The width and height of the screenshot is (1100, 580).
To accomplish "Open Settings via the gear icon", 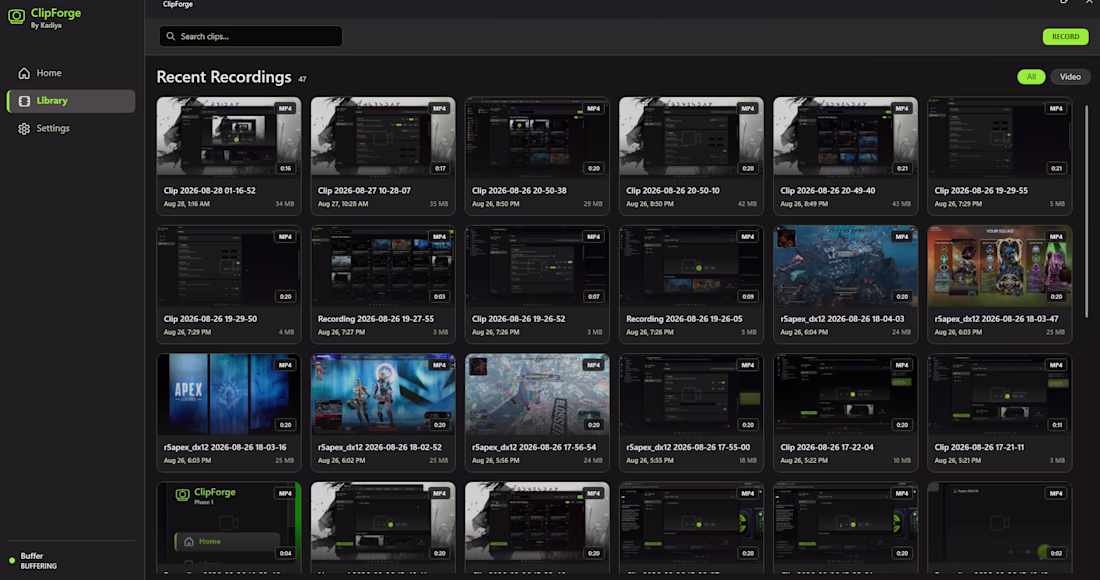I will coord(24,128).
